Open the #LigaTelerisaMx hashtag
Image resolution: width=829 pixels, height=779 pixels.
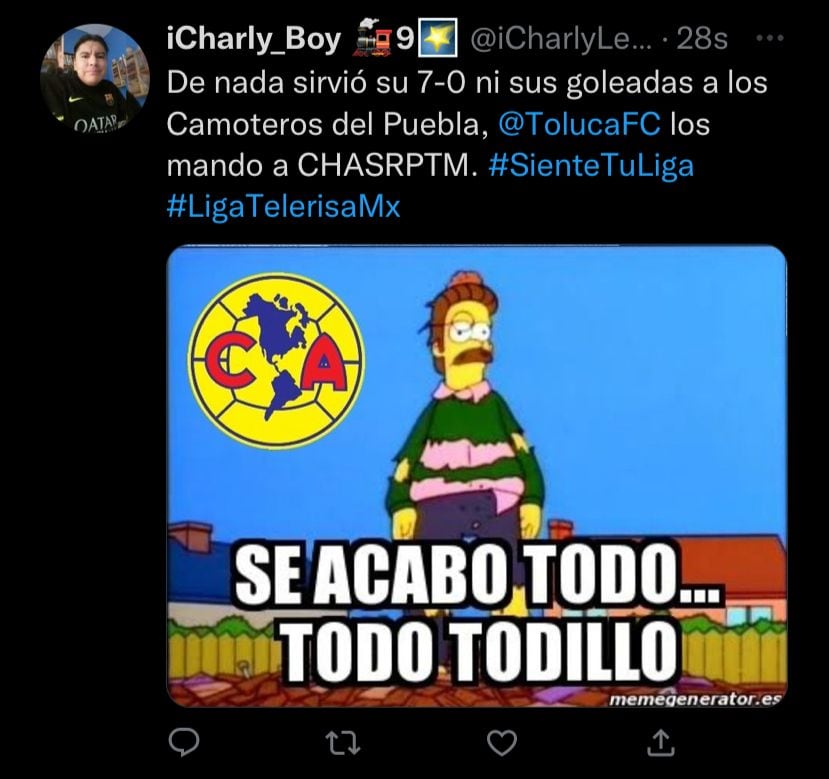click(283, 206)
